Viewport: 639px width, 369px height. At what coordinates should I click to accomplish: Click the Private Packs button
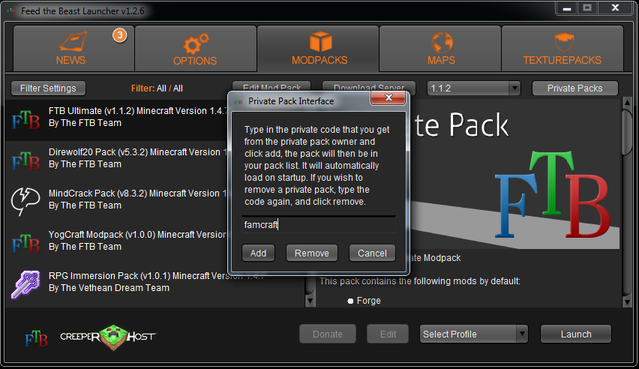tap(575, 88)
